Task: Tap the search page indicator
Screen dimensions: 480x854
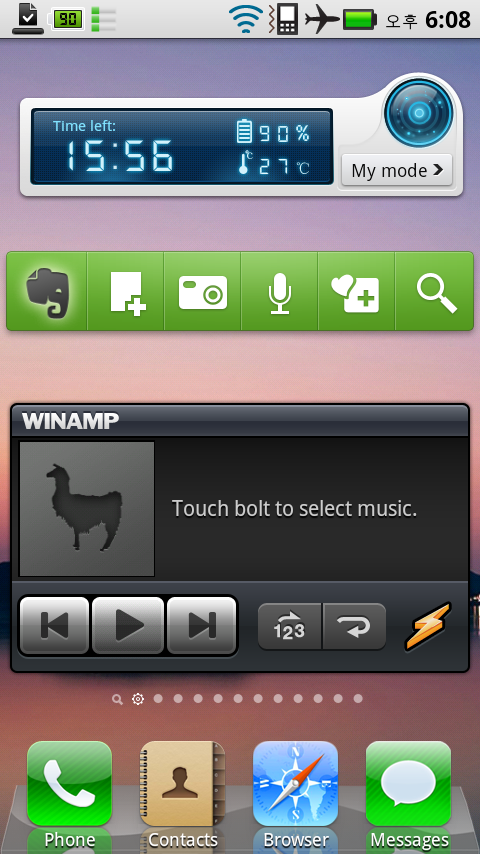Action: pyautogui.click(x=117, y=699)
